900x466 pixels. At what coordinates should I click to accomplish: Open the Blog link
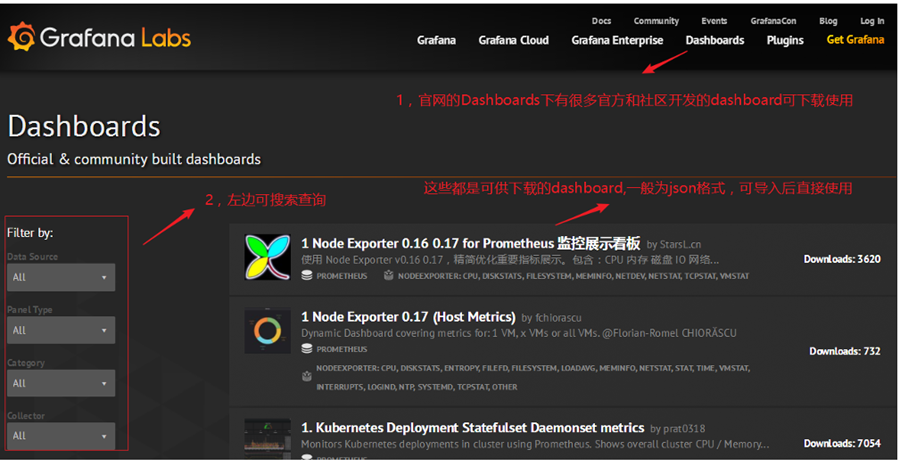coord(828,21)
